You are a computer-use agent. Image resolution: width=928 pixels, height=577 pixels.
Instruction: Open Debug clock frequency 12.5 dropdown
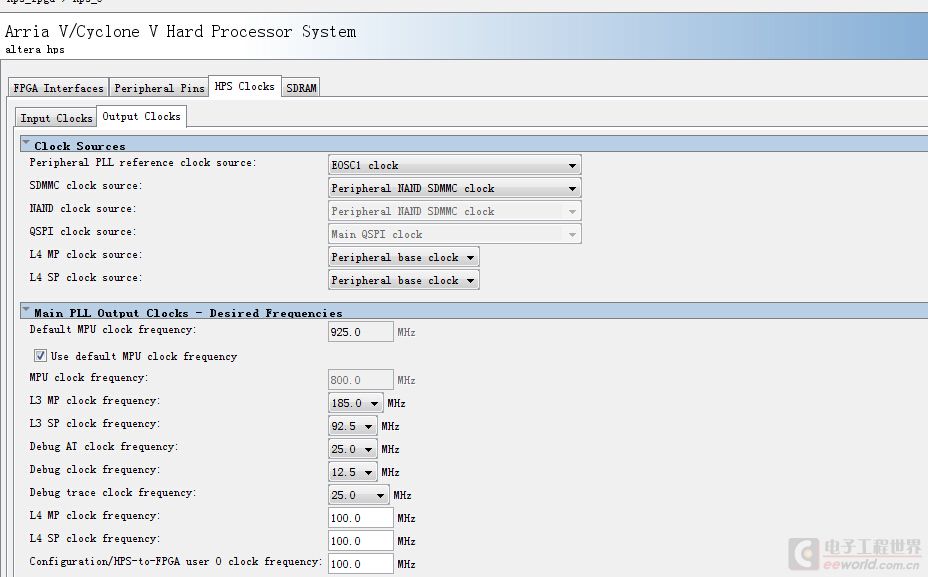pos(353,472)
